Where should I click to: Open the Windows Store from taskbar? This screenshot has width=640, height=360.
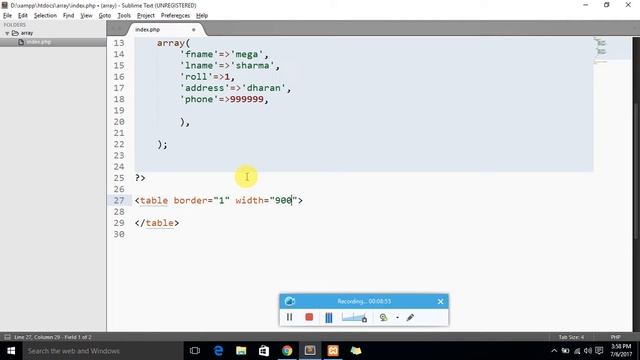click(x=264, y=351)
